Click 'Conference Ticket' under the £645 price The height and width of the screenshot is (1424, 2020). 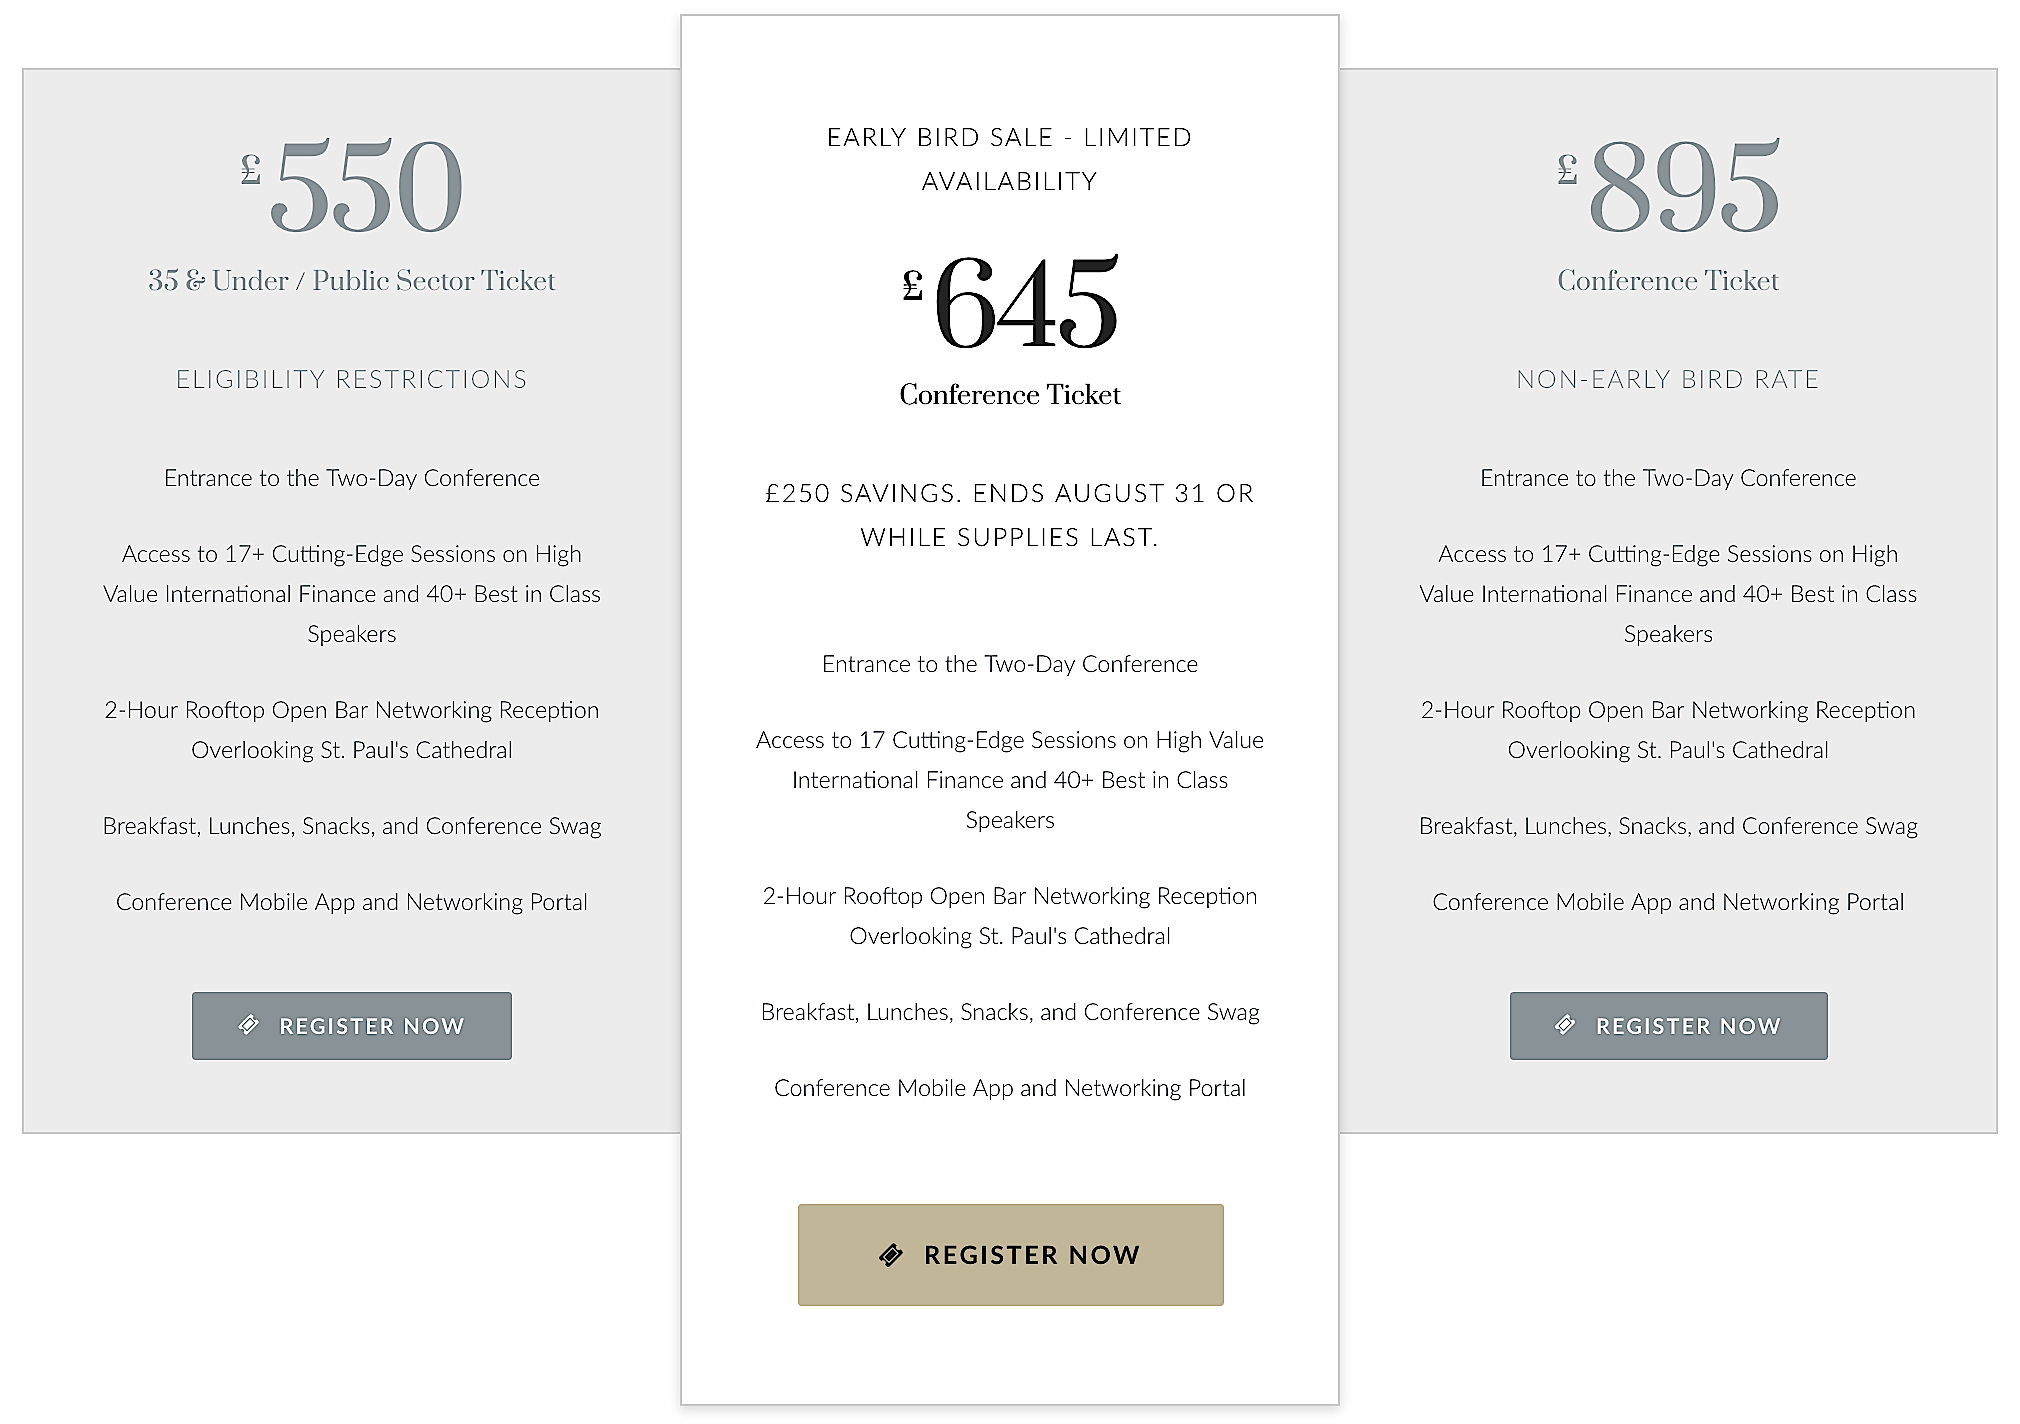1010,395
